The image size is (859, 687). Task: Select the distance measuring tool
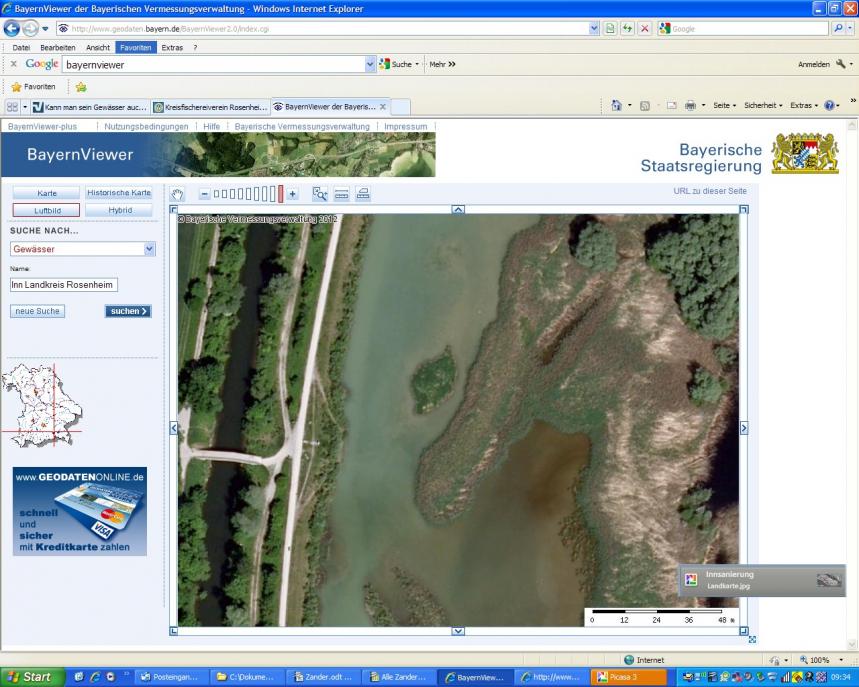point(341,194)
